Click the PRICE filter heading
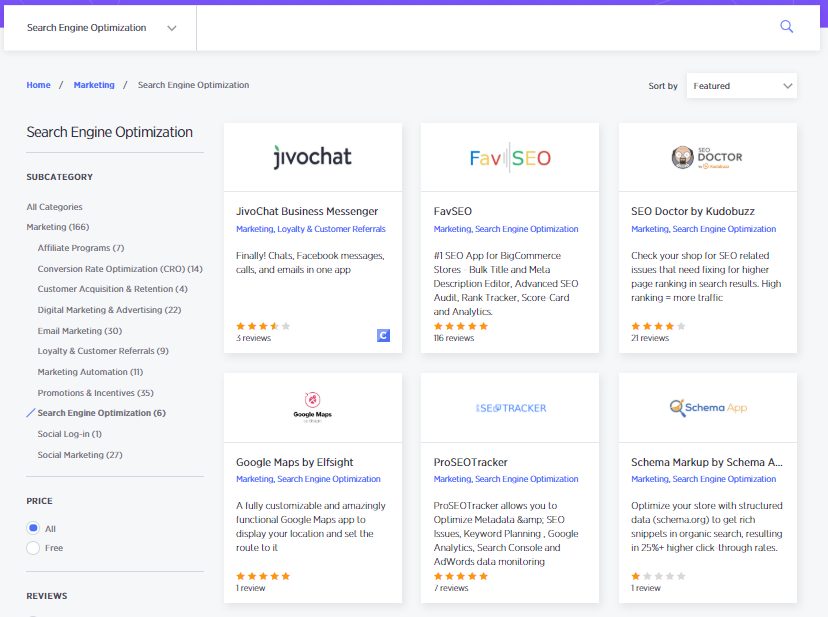The image size is (828, 617). pyautogui.click(x=40, y=501)
